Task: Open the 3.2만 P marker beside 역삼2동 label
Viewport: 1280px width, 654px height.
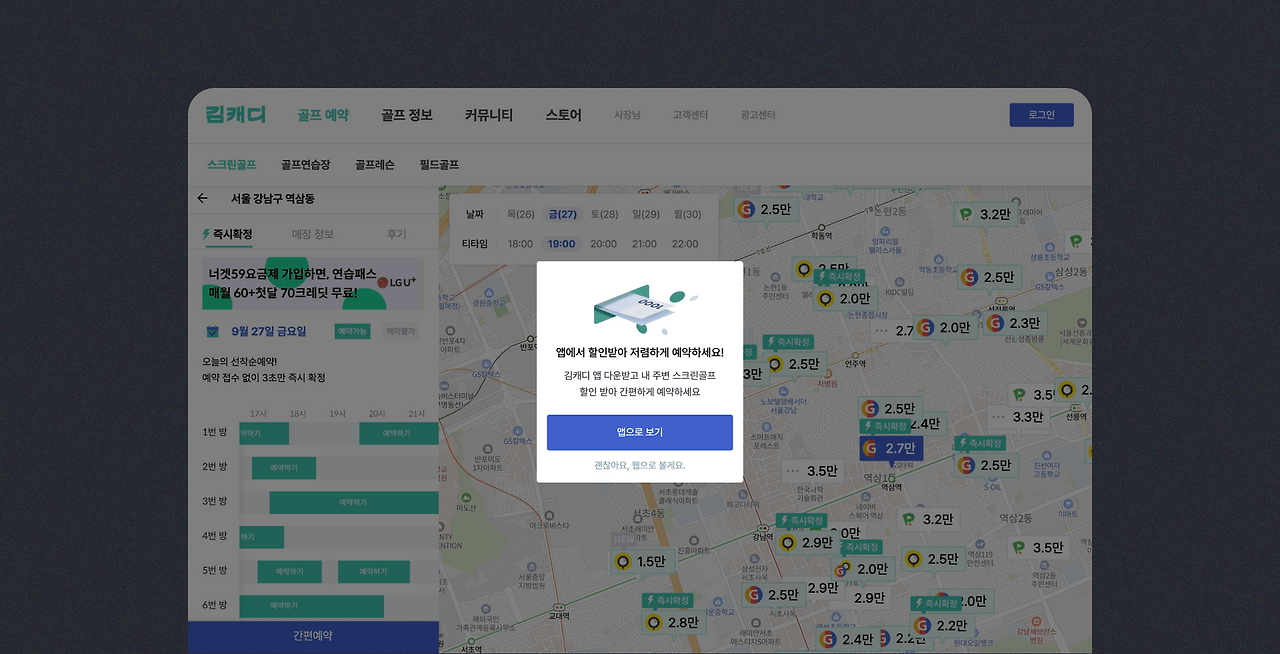Action: [927, 519]
